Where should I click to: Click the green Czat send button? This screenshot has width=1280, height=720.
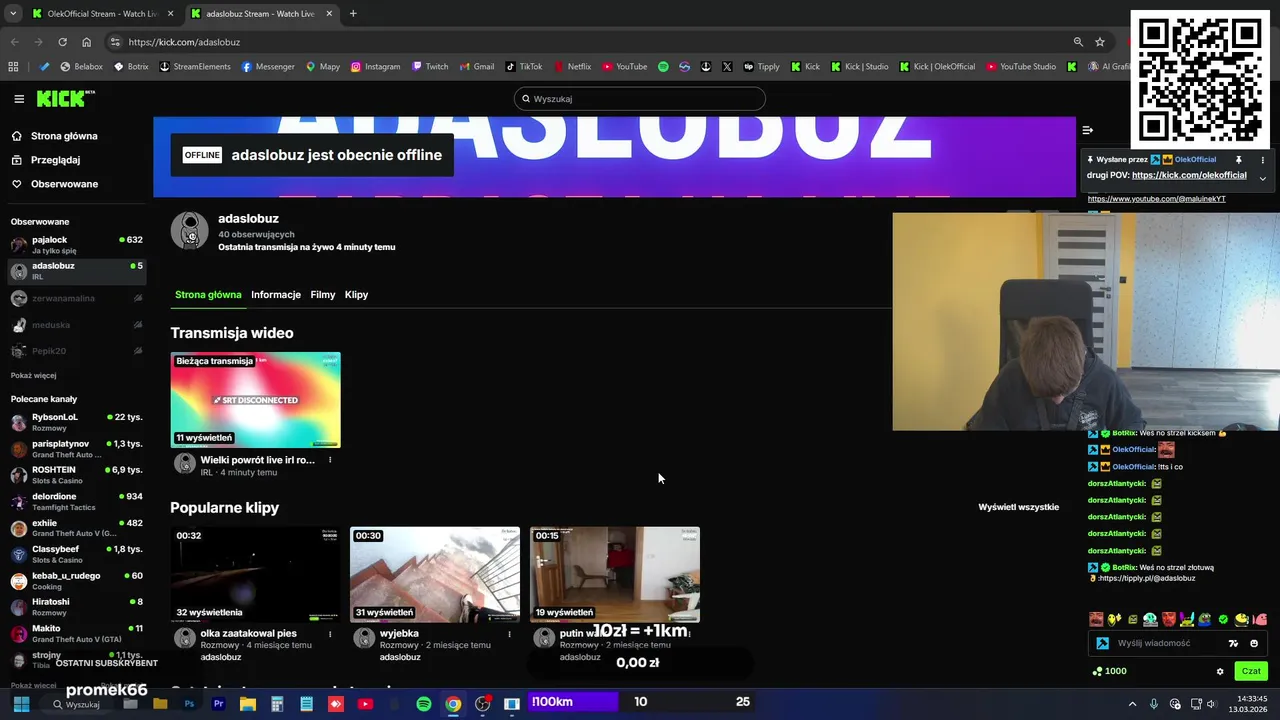point(1251,671)
